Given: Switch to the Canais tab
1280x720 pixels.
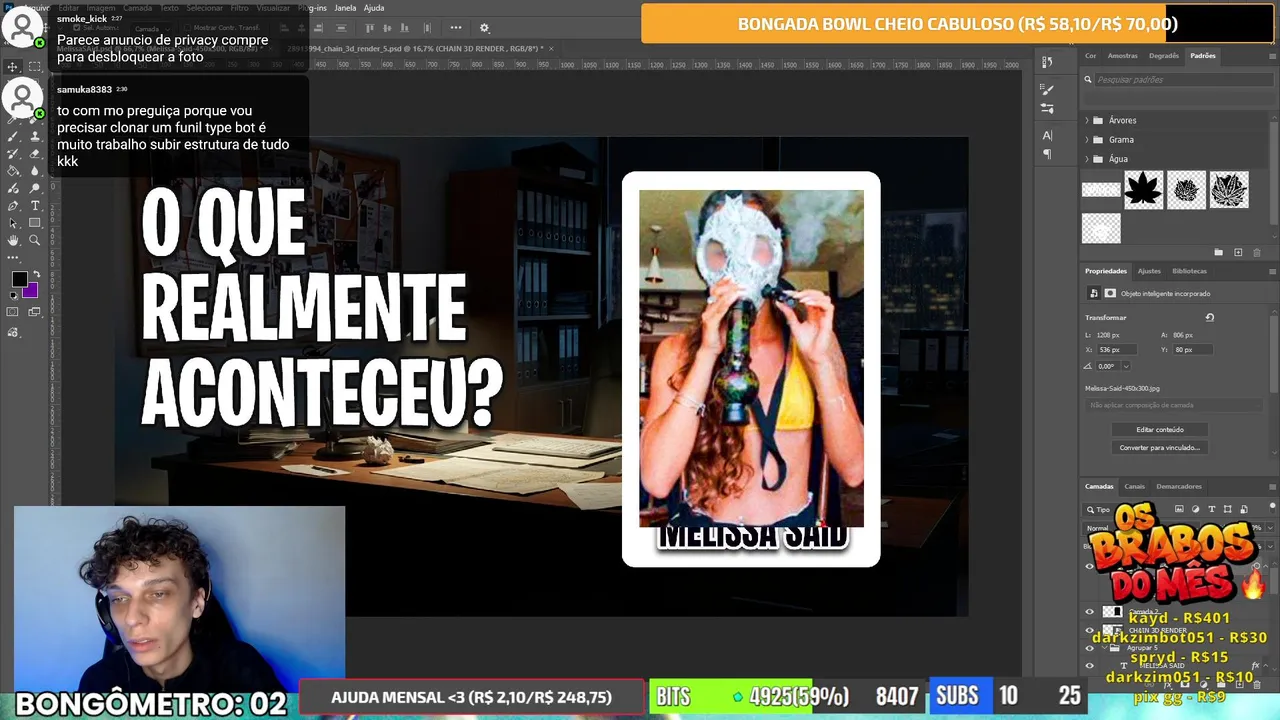Looking at the screenshot, I should tap(1134, 486).
